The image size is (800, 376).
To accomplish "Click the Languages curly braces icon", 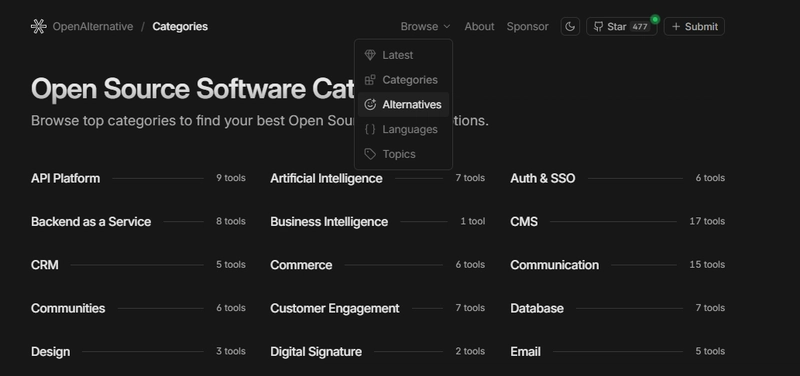I will [x=370, y=130].
